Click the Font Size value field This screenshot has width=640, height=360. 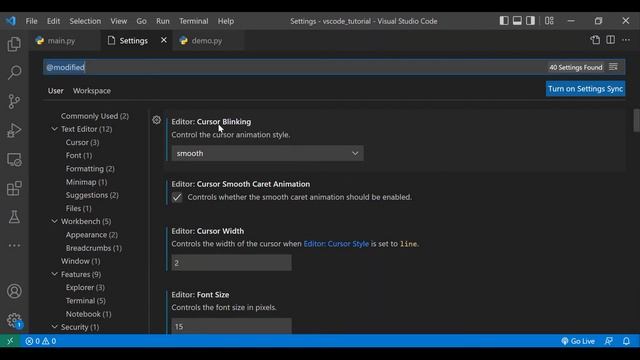click(x=231, y=326)
